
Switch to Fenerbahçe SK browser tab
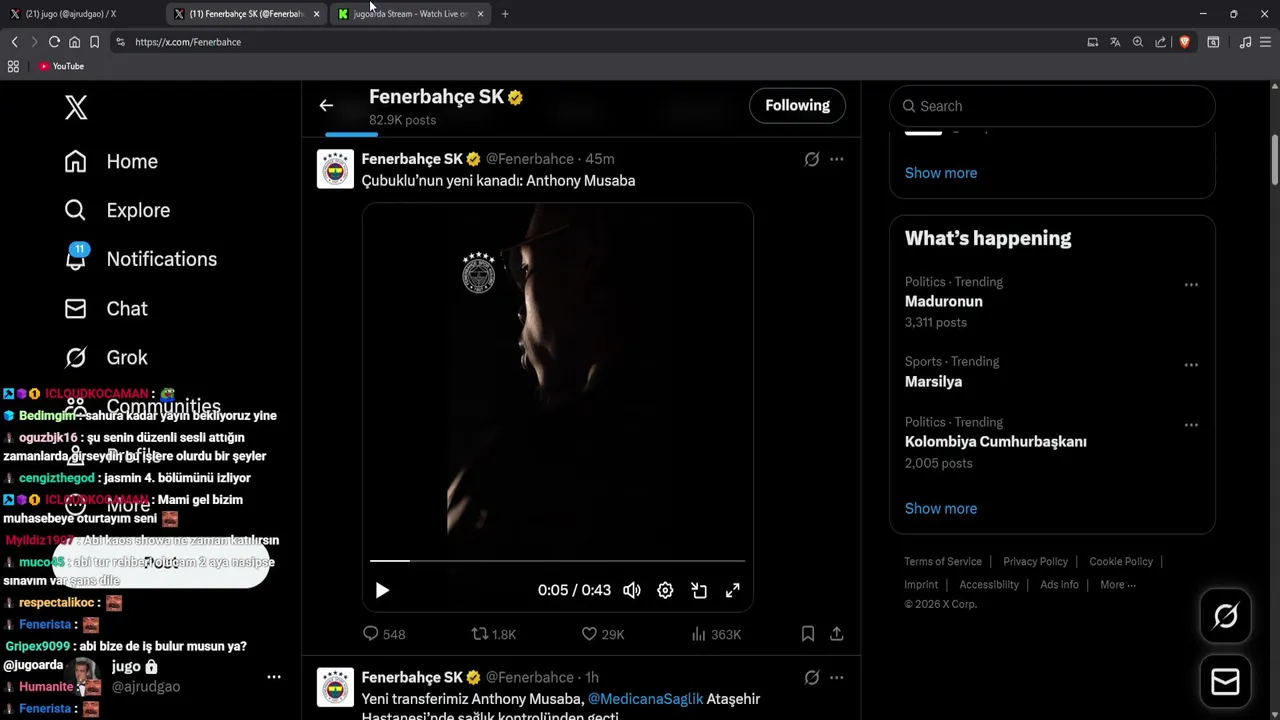247,14
